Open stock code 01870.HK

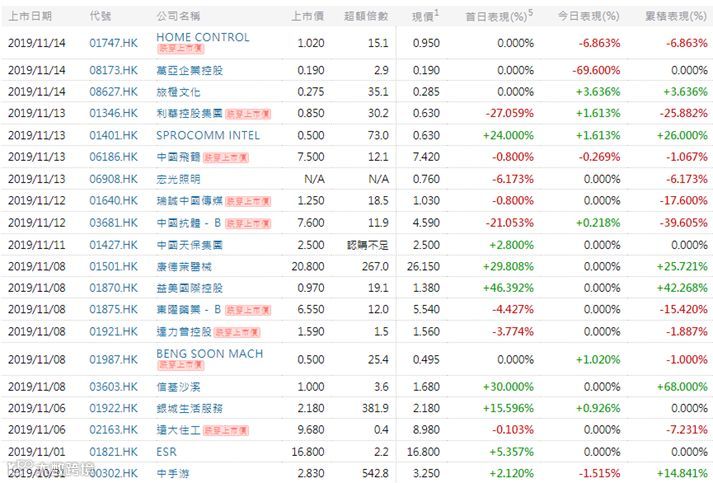(x=114, y=288)
